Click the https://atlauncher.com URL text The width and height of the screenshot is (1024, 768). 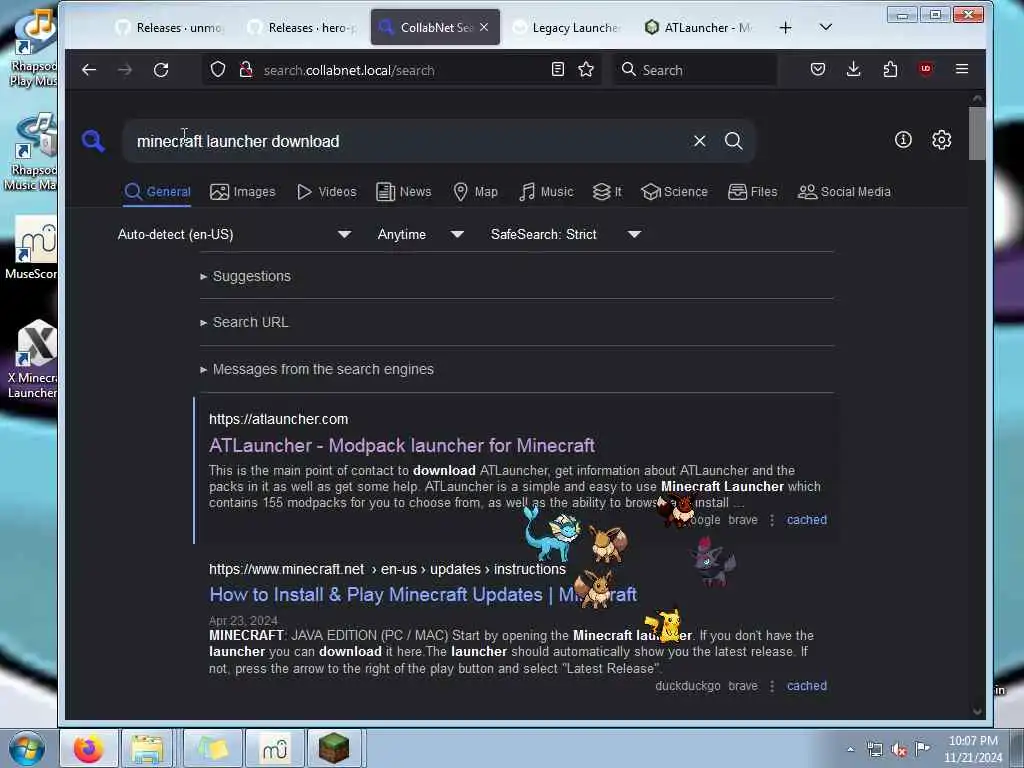tap(278, 419)
